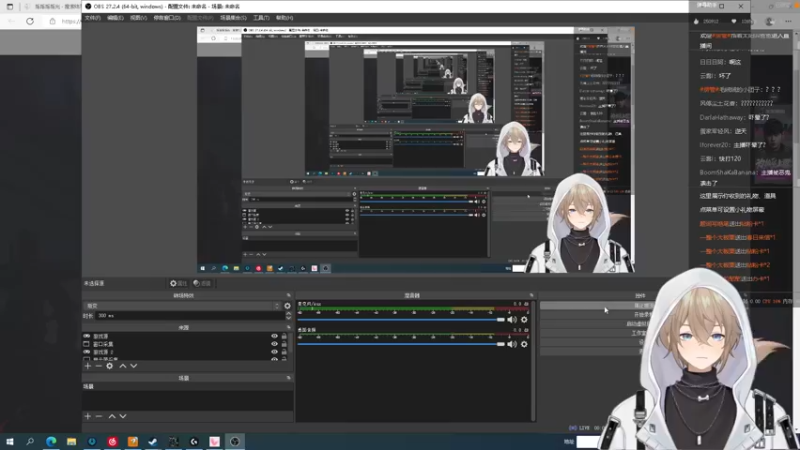Mute the 桌面音频 channel speaker icon
Viewport: 800px width, 450px height.
tap(512, 344)
